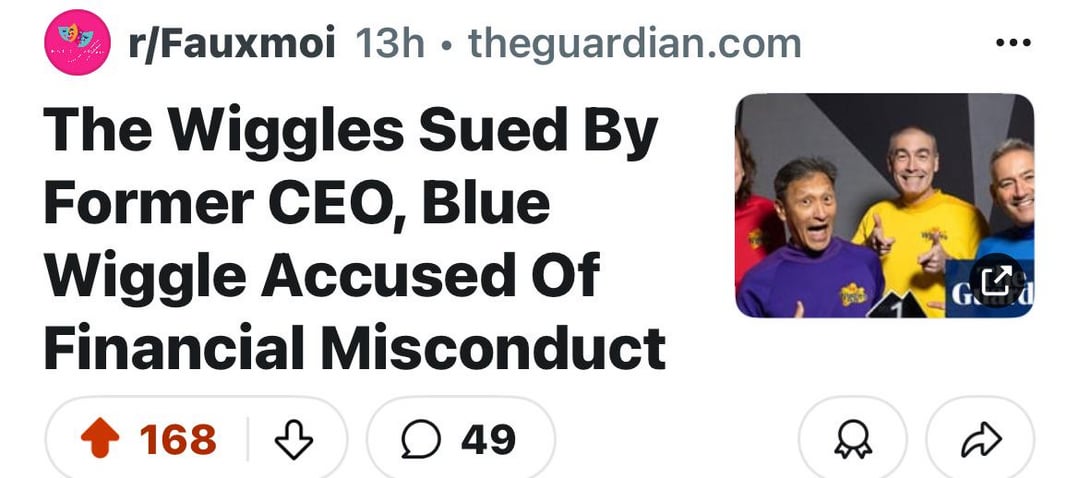This screenshot has width=1080, height=478.
Task: Downvote the Wiggles post
Action: tap(294, 440)
